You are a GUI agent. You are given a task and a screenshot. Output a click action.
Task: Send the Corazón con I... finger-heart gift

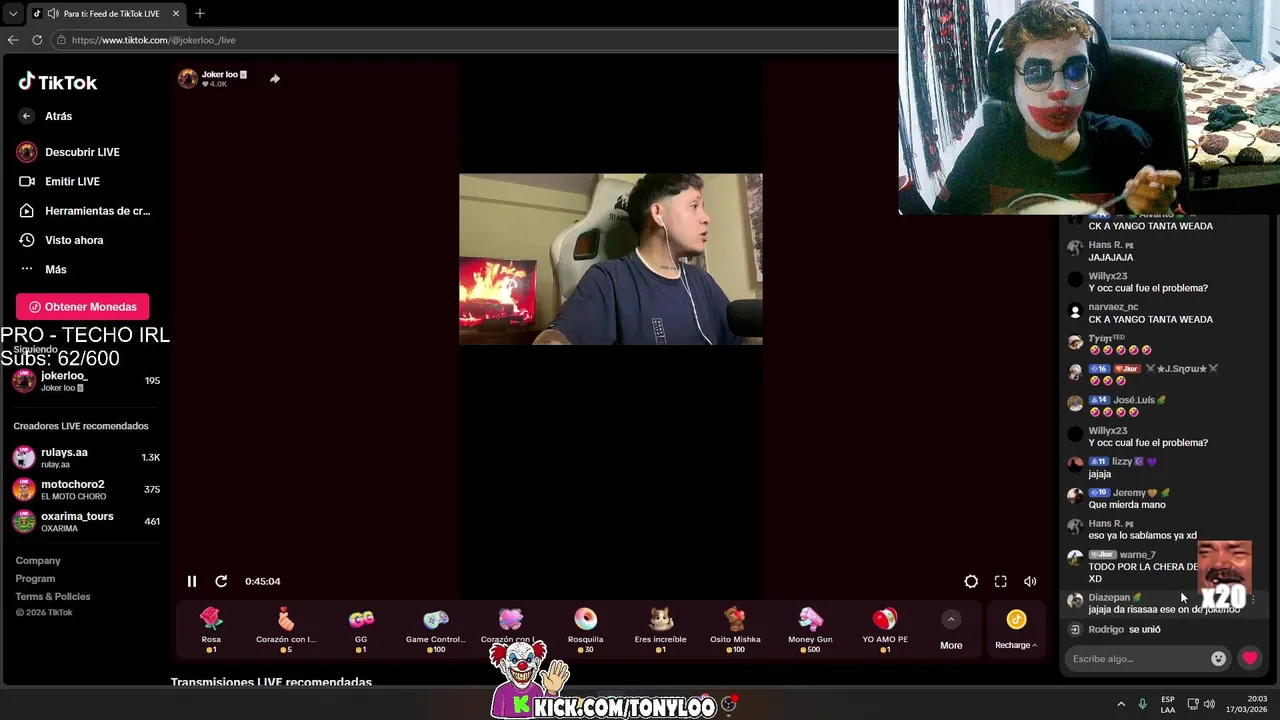point(286,630)
